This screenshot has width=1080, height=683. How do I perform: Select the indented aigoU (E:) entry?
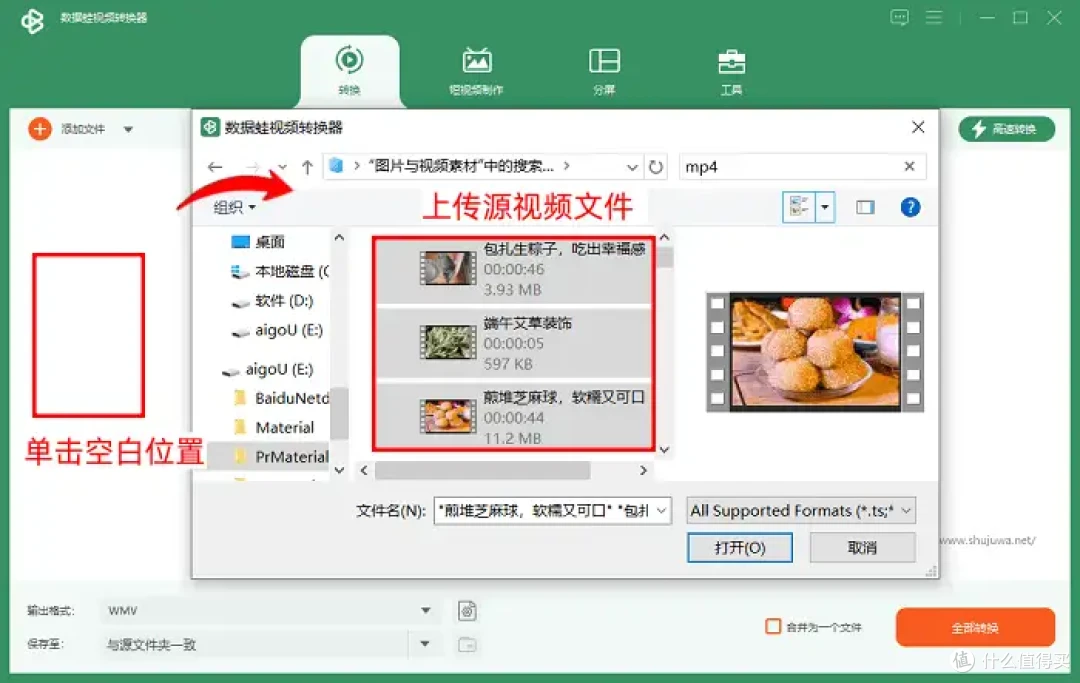click(277, 330)
